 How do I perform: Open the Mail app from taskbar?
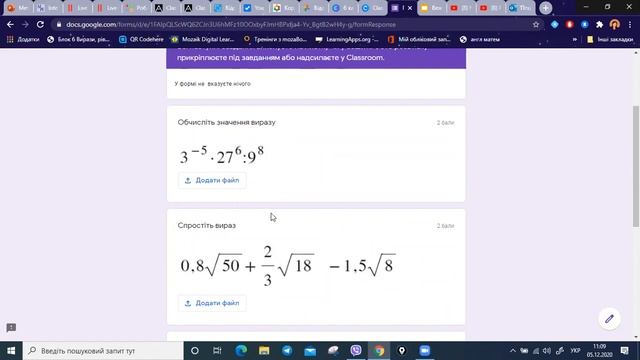coord(310,351)
